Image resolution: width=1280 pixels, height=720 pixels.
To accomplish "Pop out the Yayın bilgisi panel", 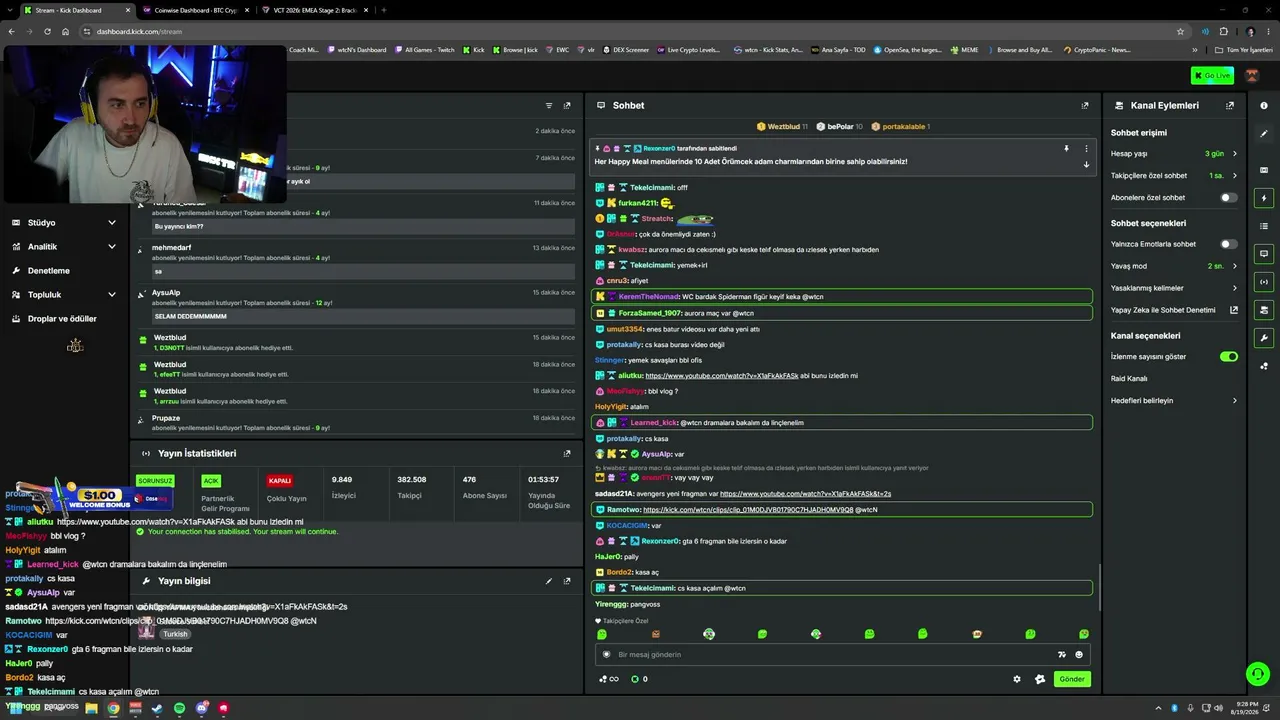I will coord(567,581).
